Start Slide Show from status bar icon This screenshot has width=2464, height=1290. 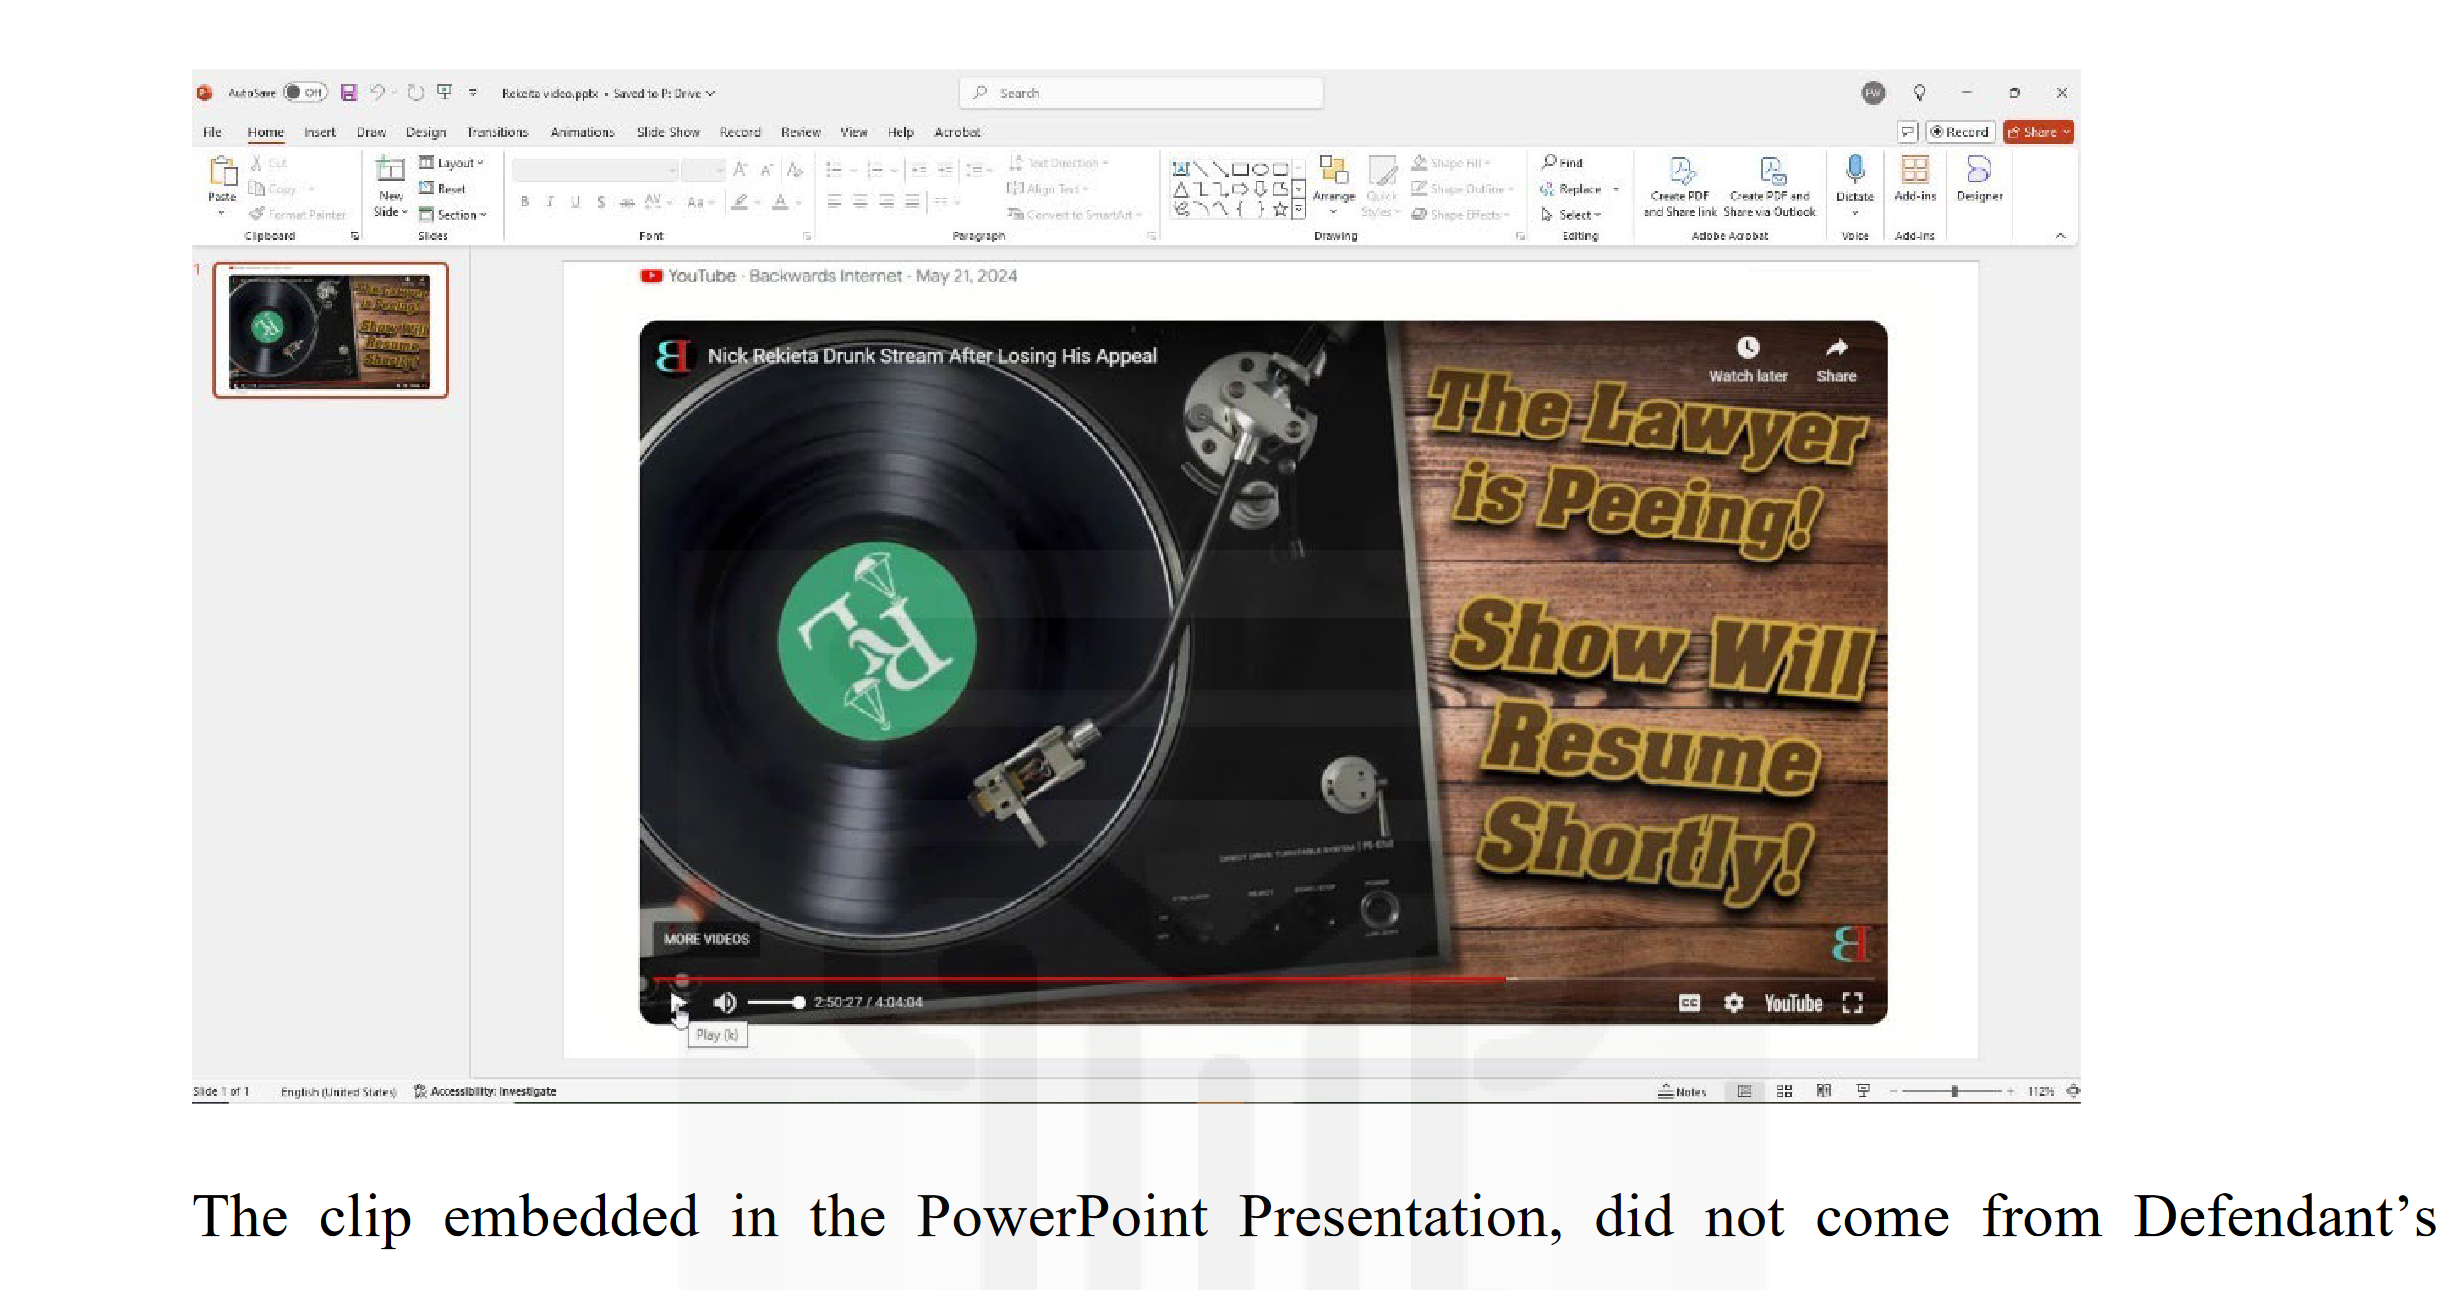click(1863, 1091)
